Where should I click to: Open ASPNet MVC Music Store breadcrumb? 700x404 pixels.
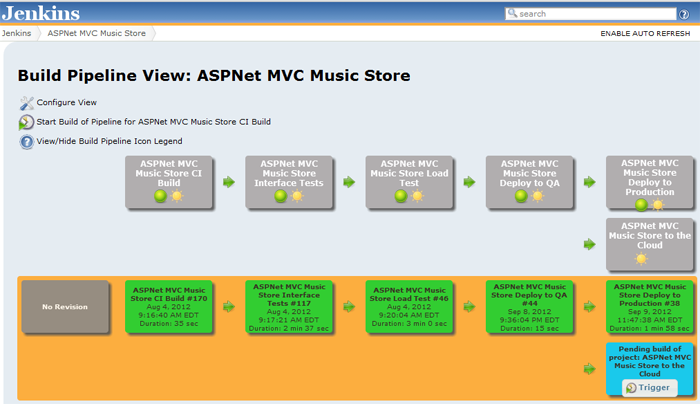point(96,33)
